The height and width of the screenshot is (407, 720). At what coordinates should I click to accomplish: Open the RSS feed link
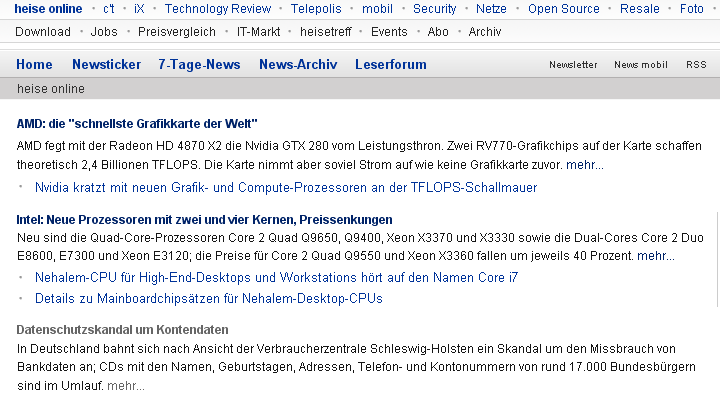[696, 65]
